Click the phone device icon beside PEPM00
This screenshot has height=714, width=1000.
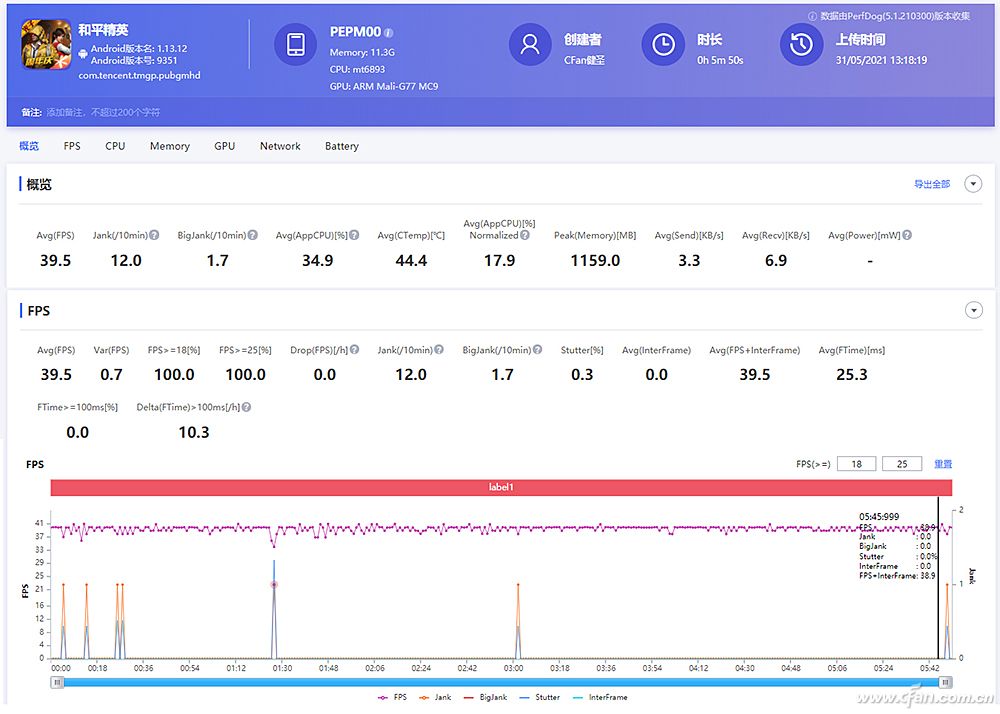(x=296, y=45)
